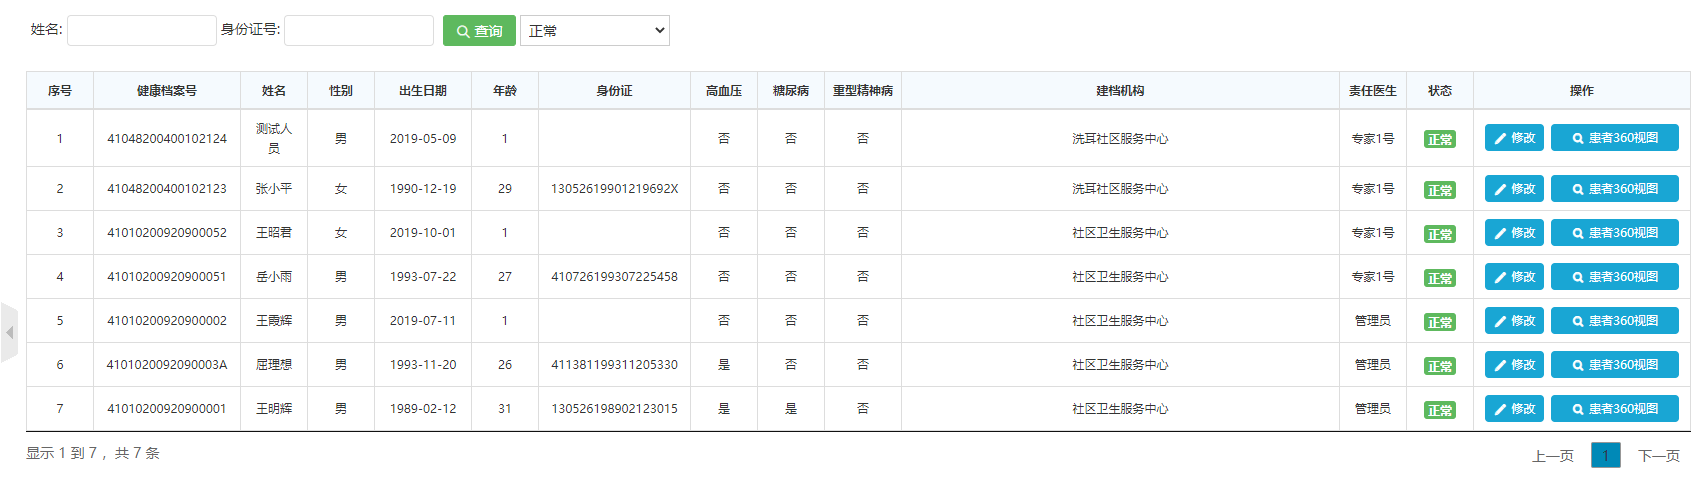The image size is (1703, 477).
Task: Click the green 查询 search button
Action: pyautogui.click(x=479, y=31)
